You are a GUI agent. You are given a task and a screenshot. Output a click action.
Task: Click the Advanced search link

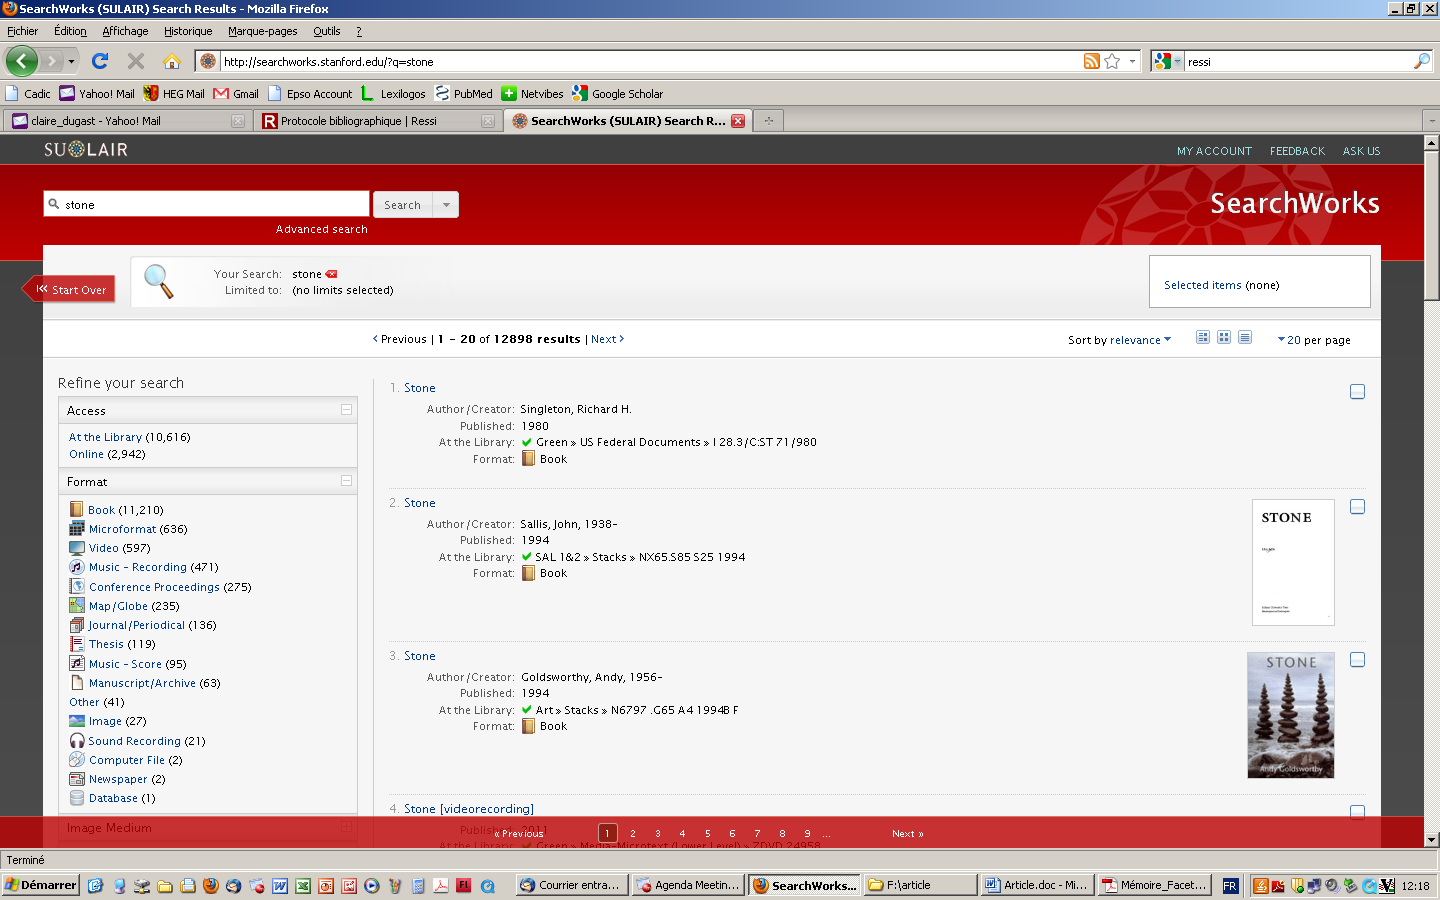[322, 229]
